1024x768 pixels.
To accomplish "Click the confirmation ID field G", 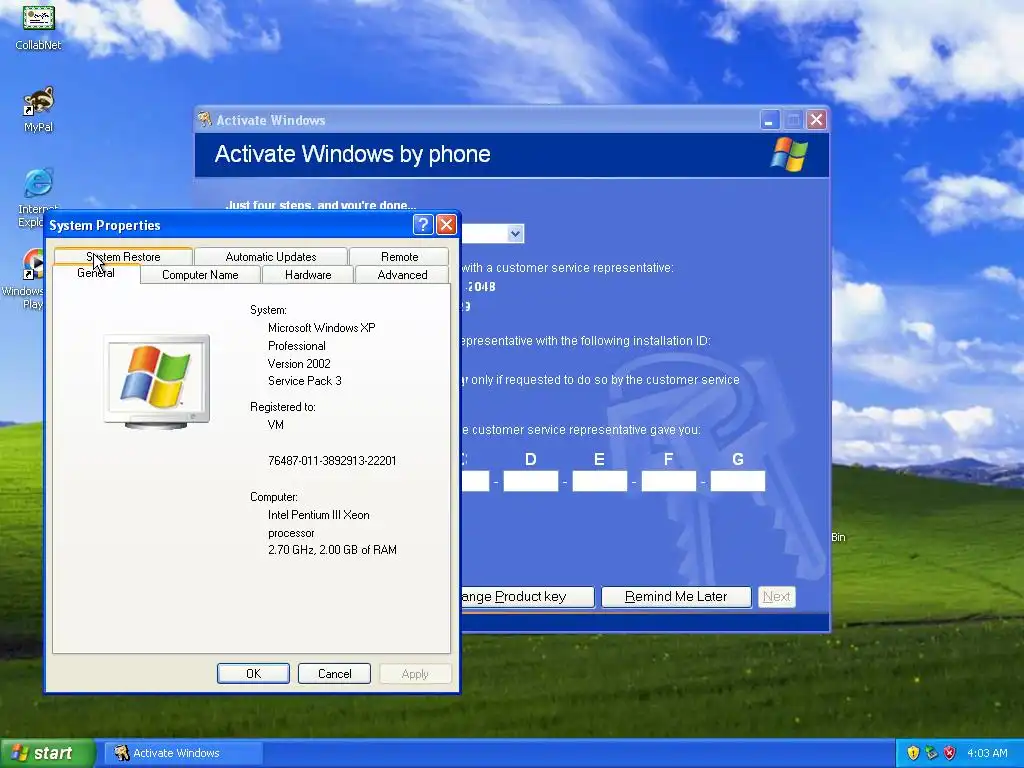I will point(737,481).
